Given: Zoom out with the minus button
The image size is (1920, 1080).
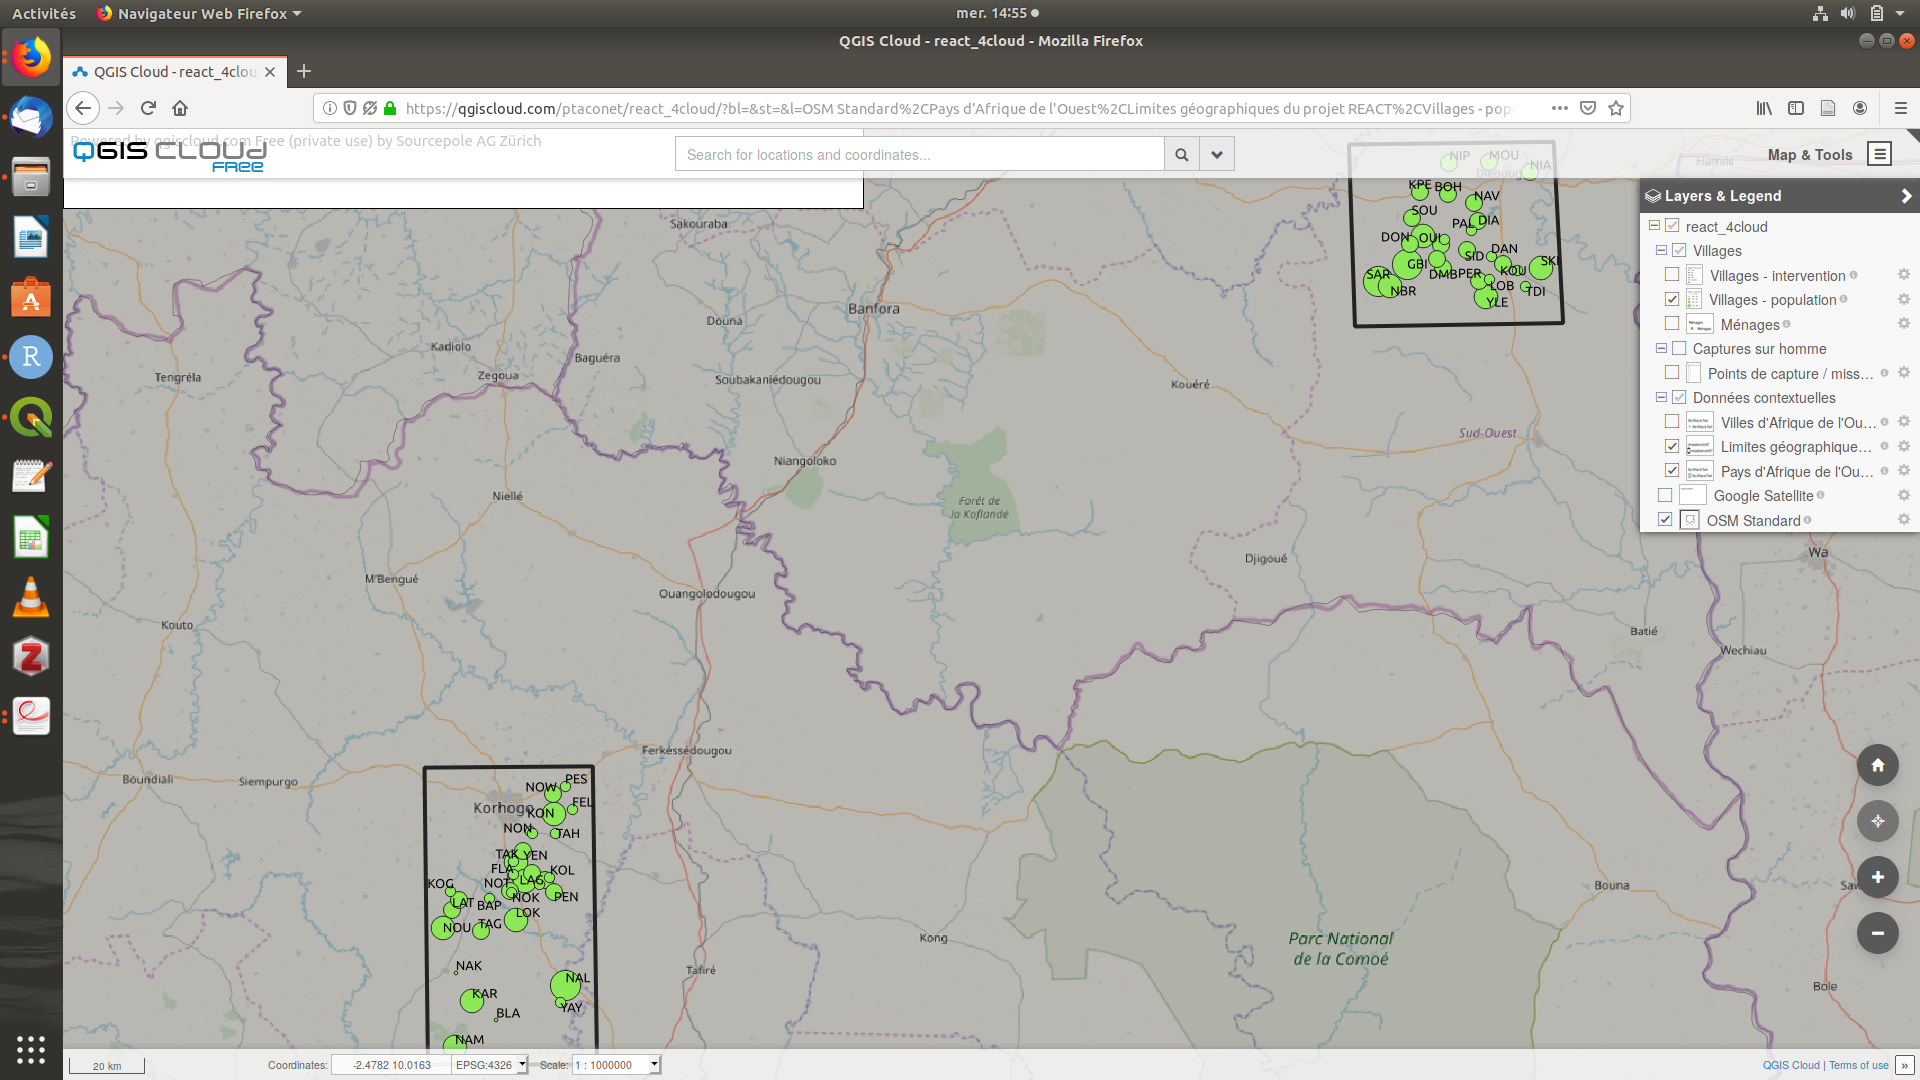Looking at the screenshot, I should tap(1877, 933).
